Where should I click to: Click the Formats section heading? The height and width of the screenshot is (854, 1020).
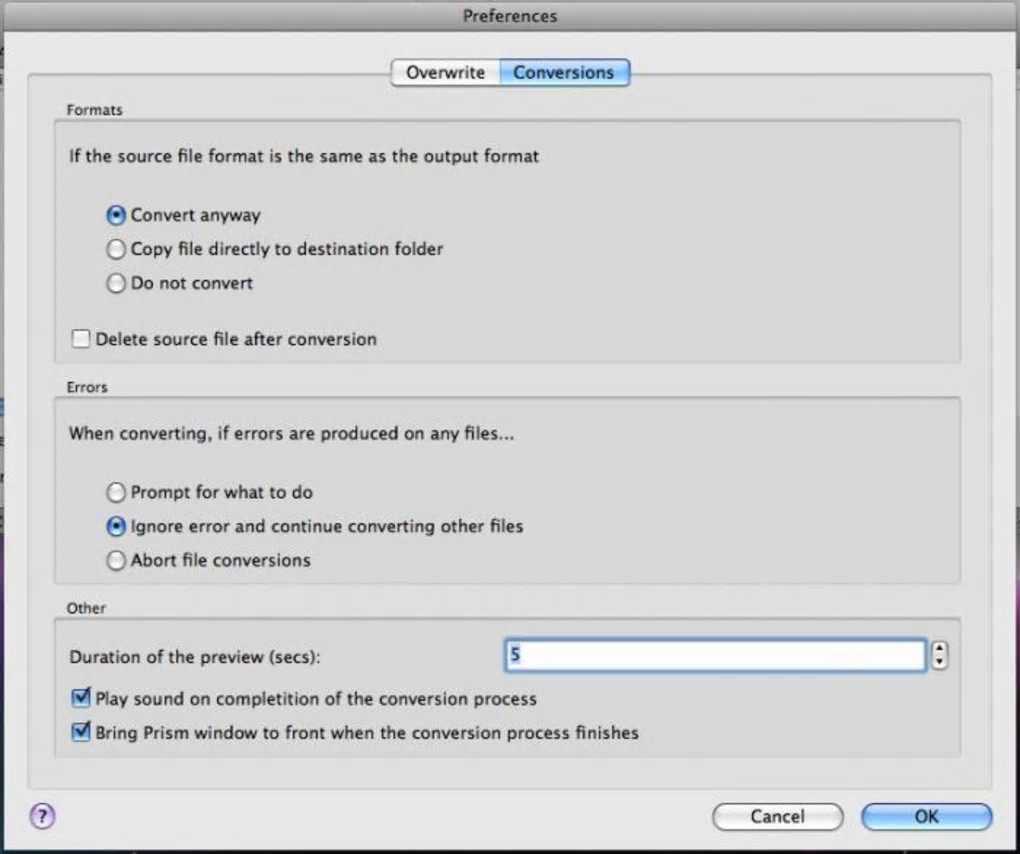pyautogui.click(x=94, y=110)
